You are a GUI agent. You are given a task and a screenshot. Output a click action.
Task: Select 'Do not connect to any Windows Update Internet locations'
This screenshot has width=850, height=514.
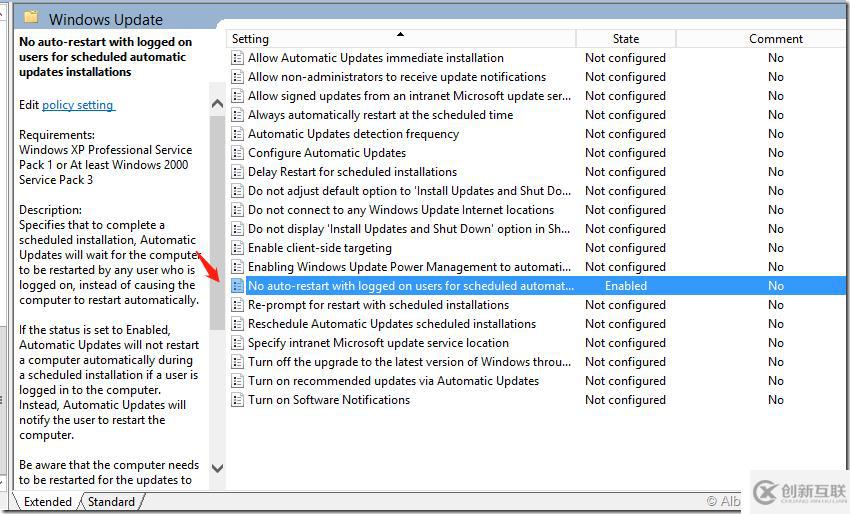point(401,210)
